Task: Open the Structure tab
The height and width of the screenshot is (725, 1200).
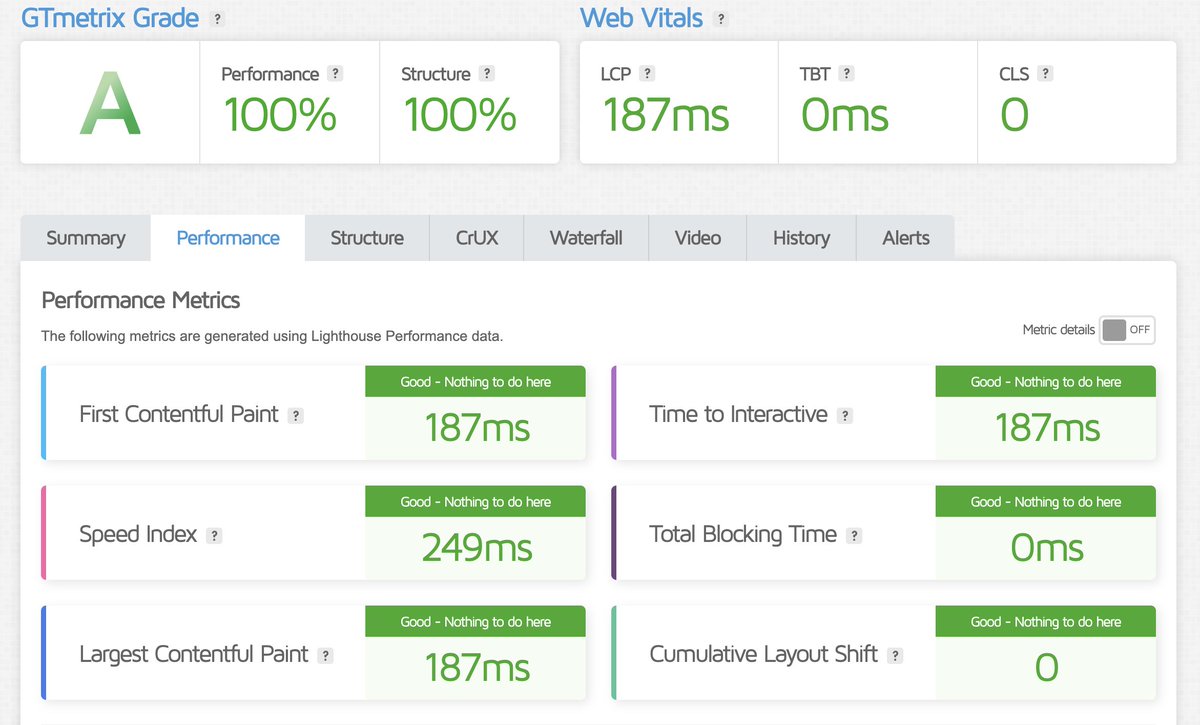Action: (x=367, y=238)
